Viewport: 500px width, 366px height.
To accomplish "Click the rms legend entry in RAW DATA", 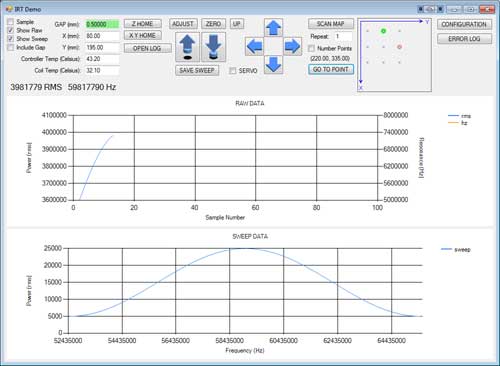I will coord(460,116).
